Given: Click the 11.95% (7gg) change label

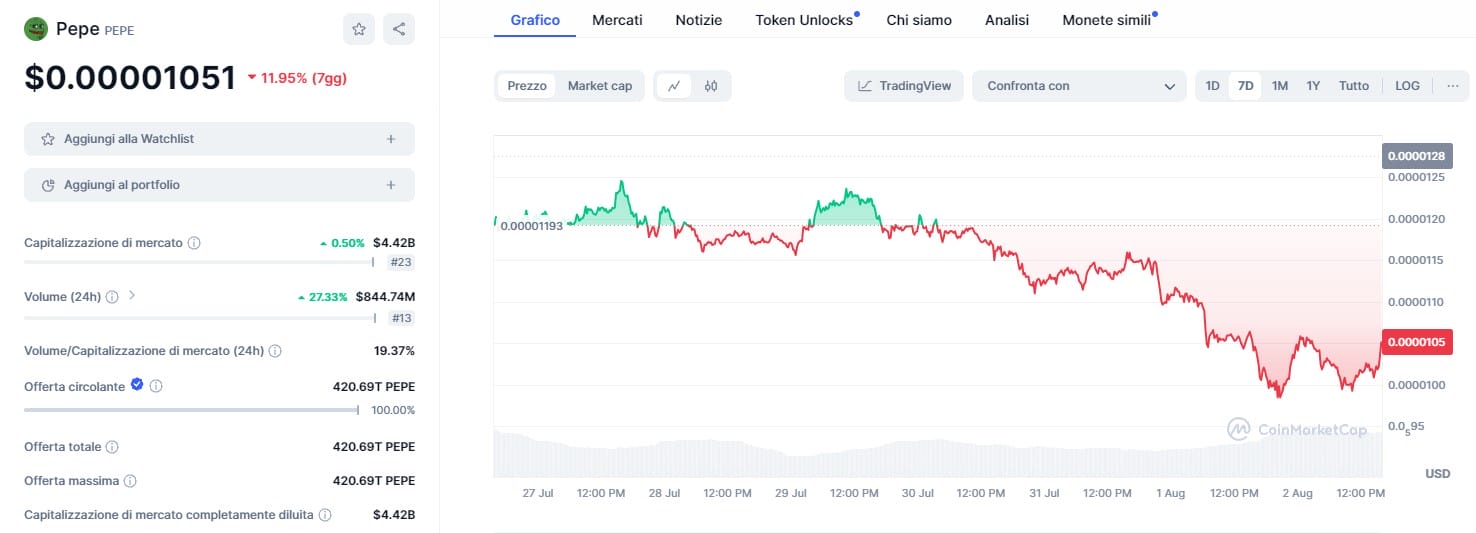Looking at the screenshot, I should pos(297,78).
